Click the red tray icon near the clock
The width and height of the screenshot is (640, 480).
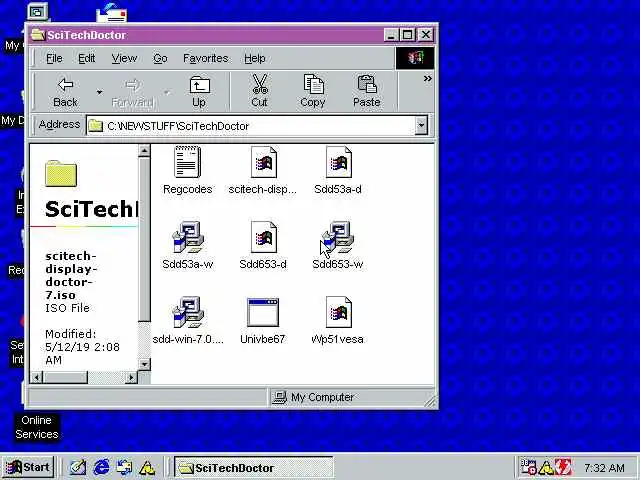point(563,467)
